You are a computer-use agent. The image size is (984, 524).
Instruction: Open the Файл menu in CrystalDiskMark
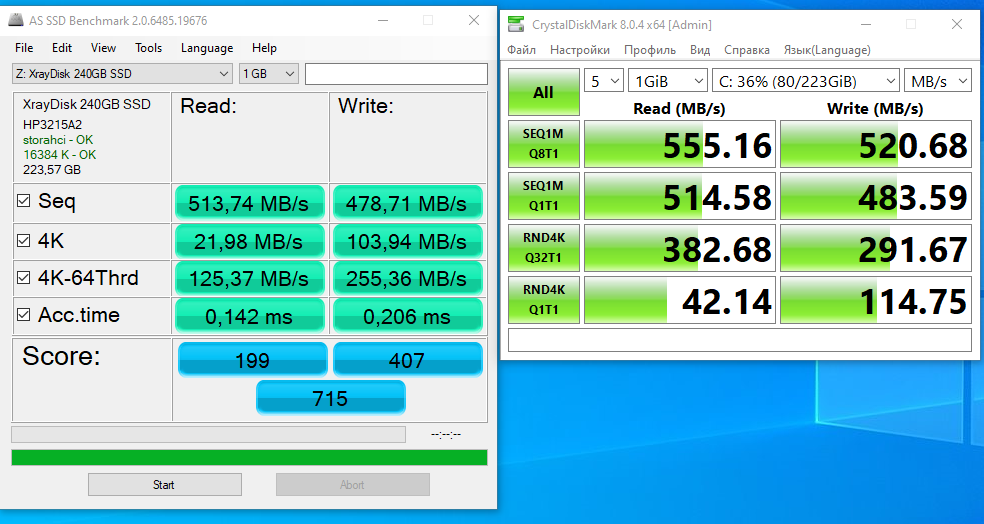(521, 50)
